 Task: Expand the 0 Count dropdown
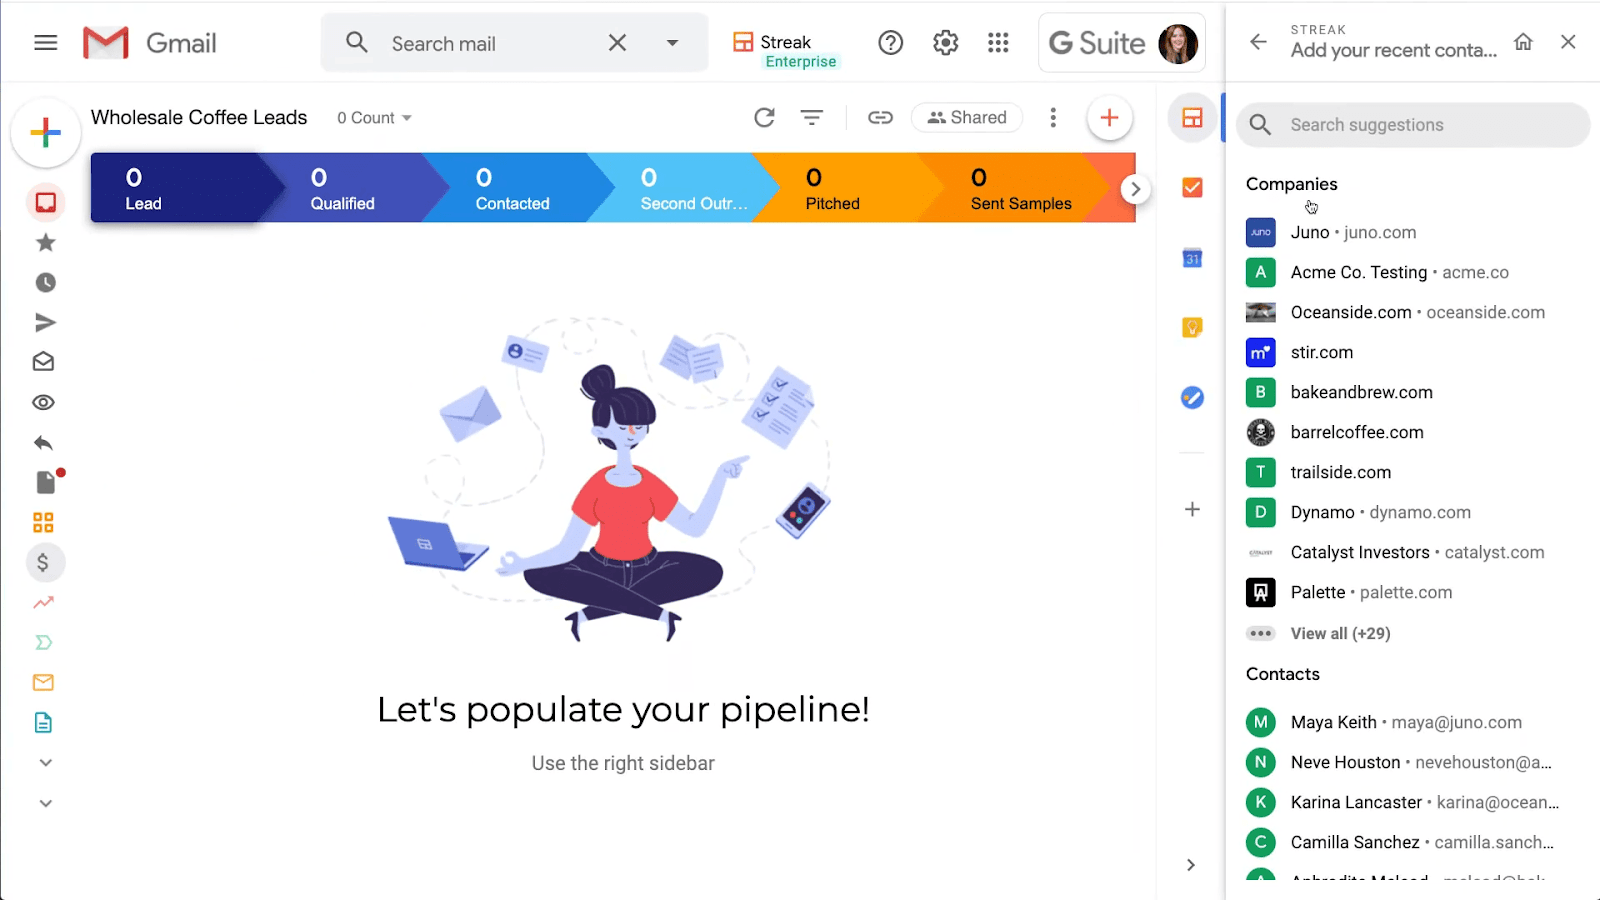[373, 117]
